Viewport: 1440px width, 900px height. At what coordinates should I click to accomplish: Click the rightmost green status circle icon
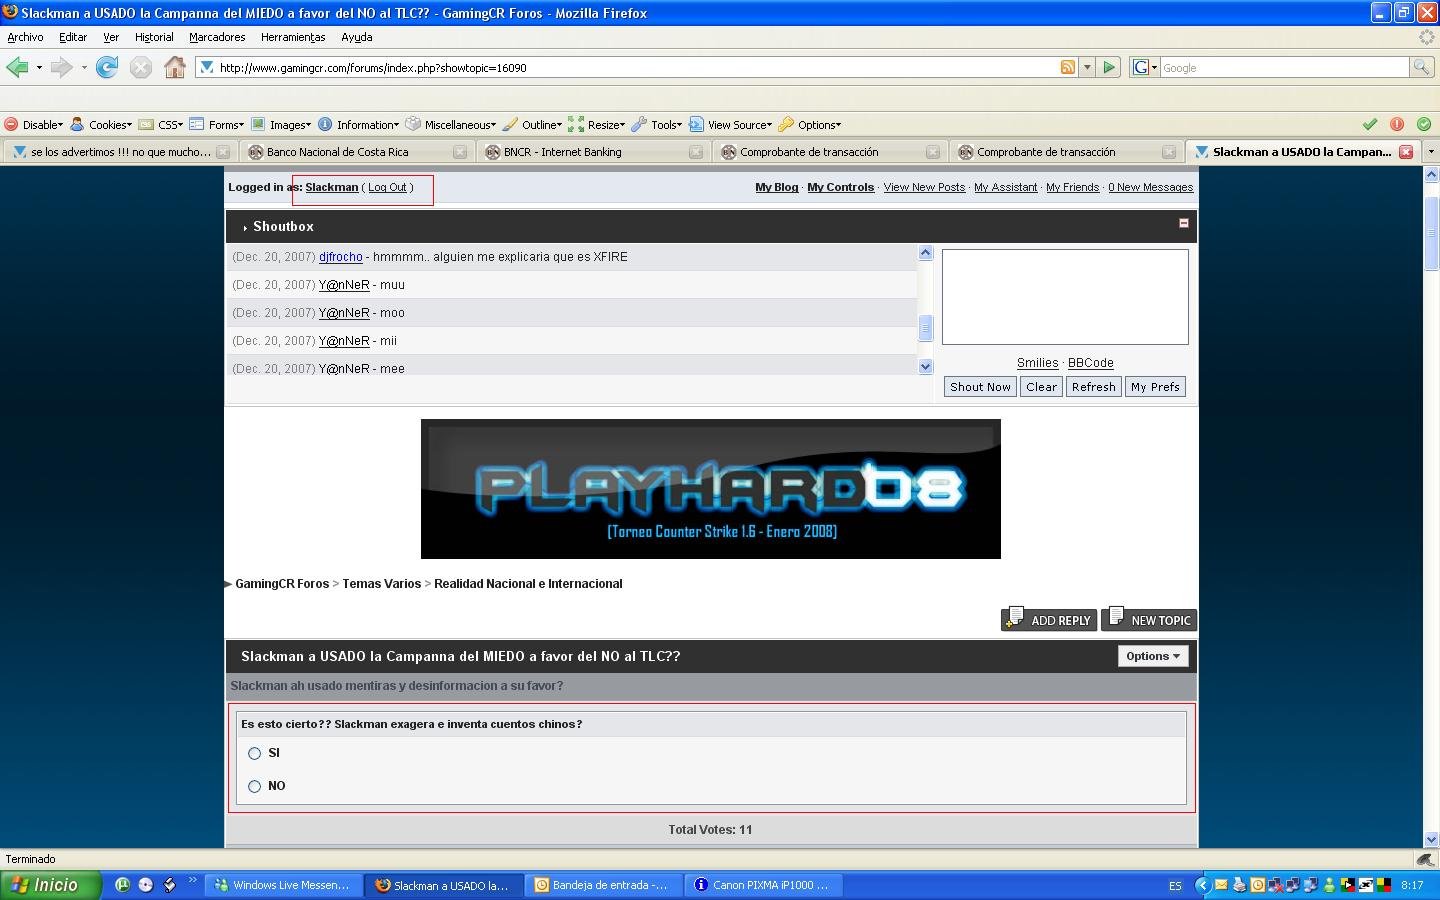[1424, 124]
